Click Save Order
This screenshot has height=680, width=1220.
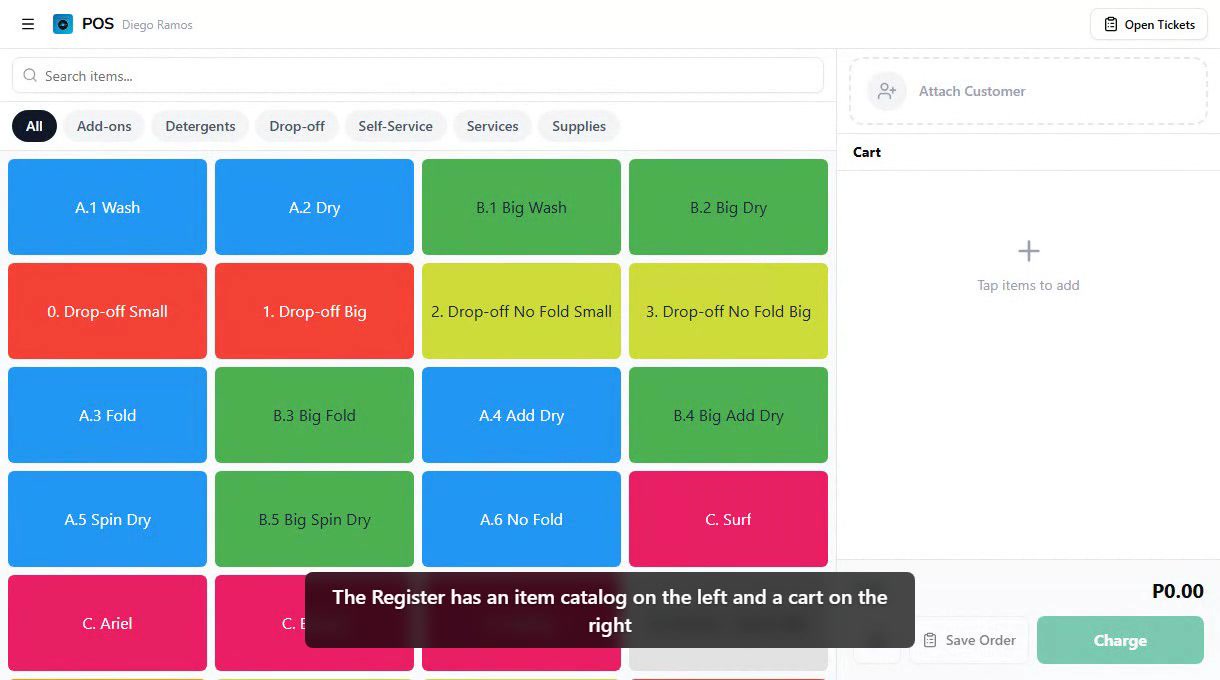click(x=969, y=640)
